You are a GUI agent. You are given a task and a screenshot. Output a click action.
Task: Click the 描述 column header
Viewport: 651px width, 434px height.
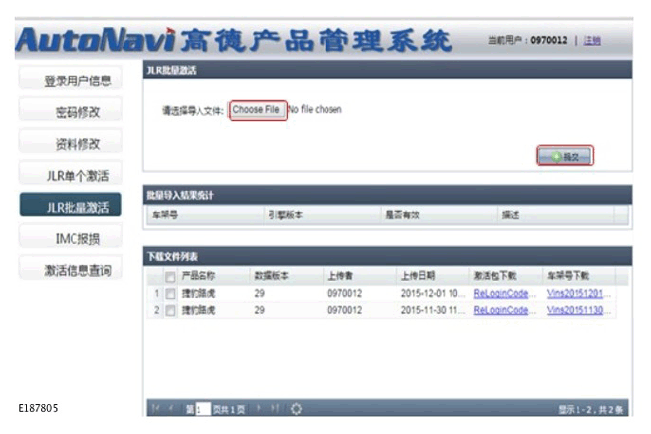(x=556, y=215)
